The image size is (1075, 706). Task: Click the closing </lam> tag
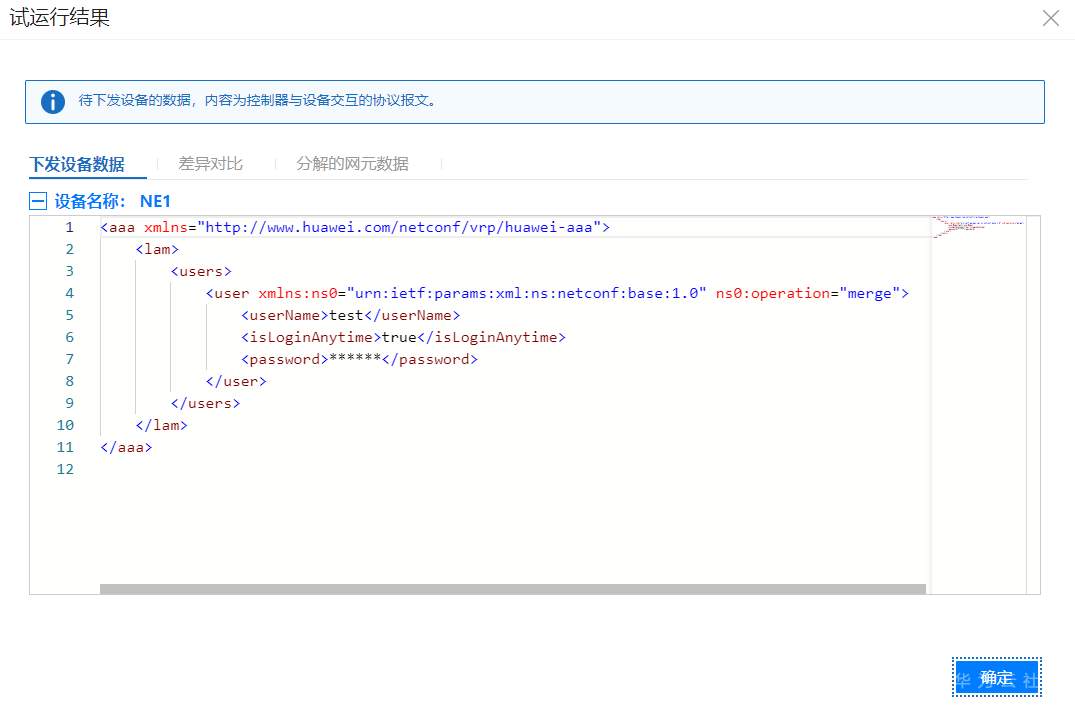[161, 425]
